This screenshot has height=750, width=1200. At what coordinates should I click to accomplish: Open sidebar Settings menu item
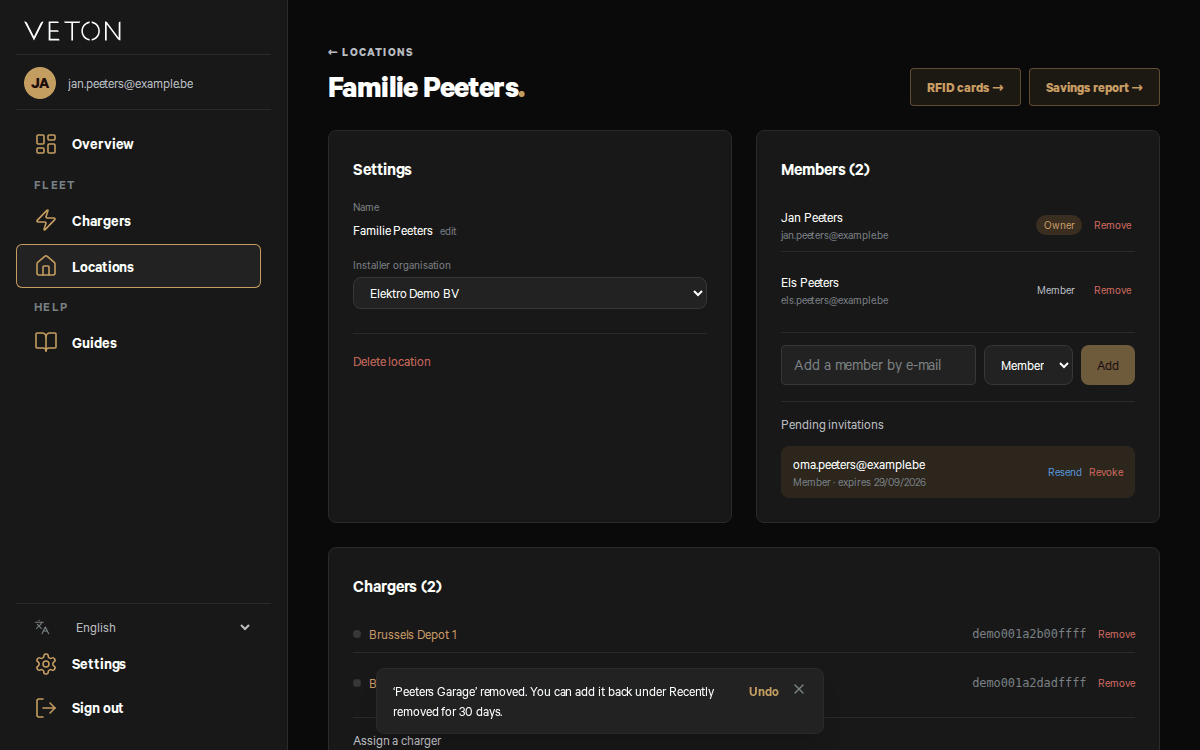point(138,664)
